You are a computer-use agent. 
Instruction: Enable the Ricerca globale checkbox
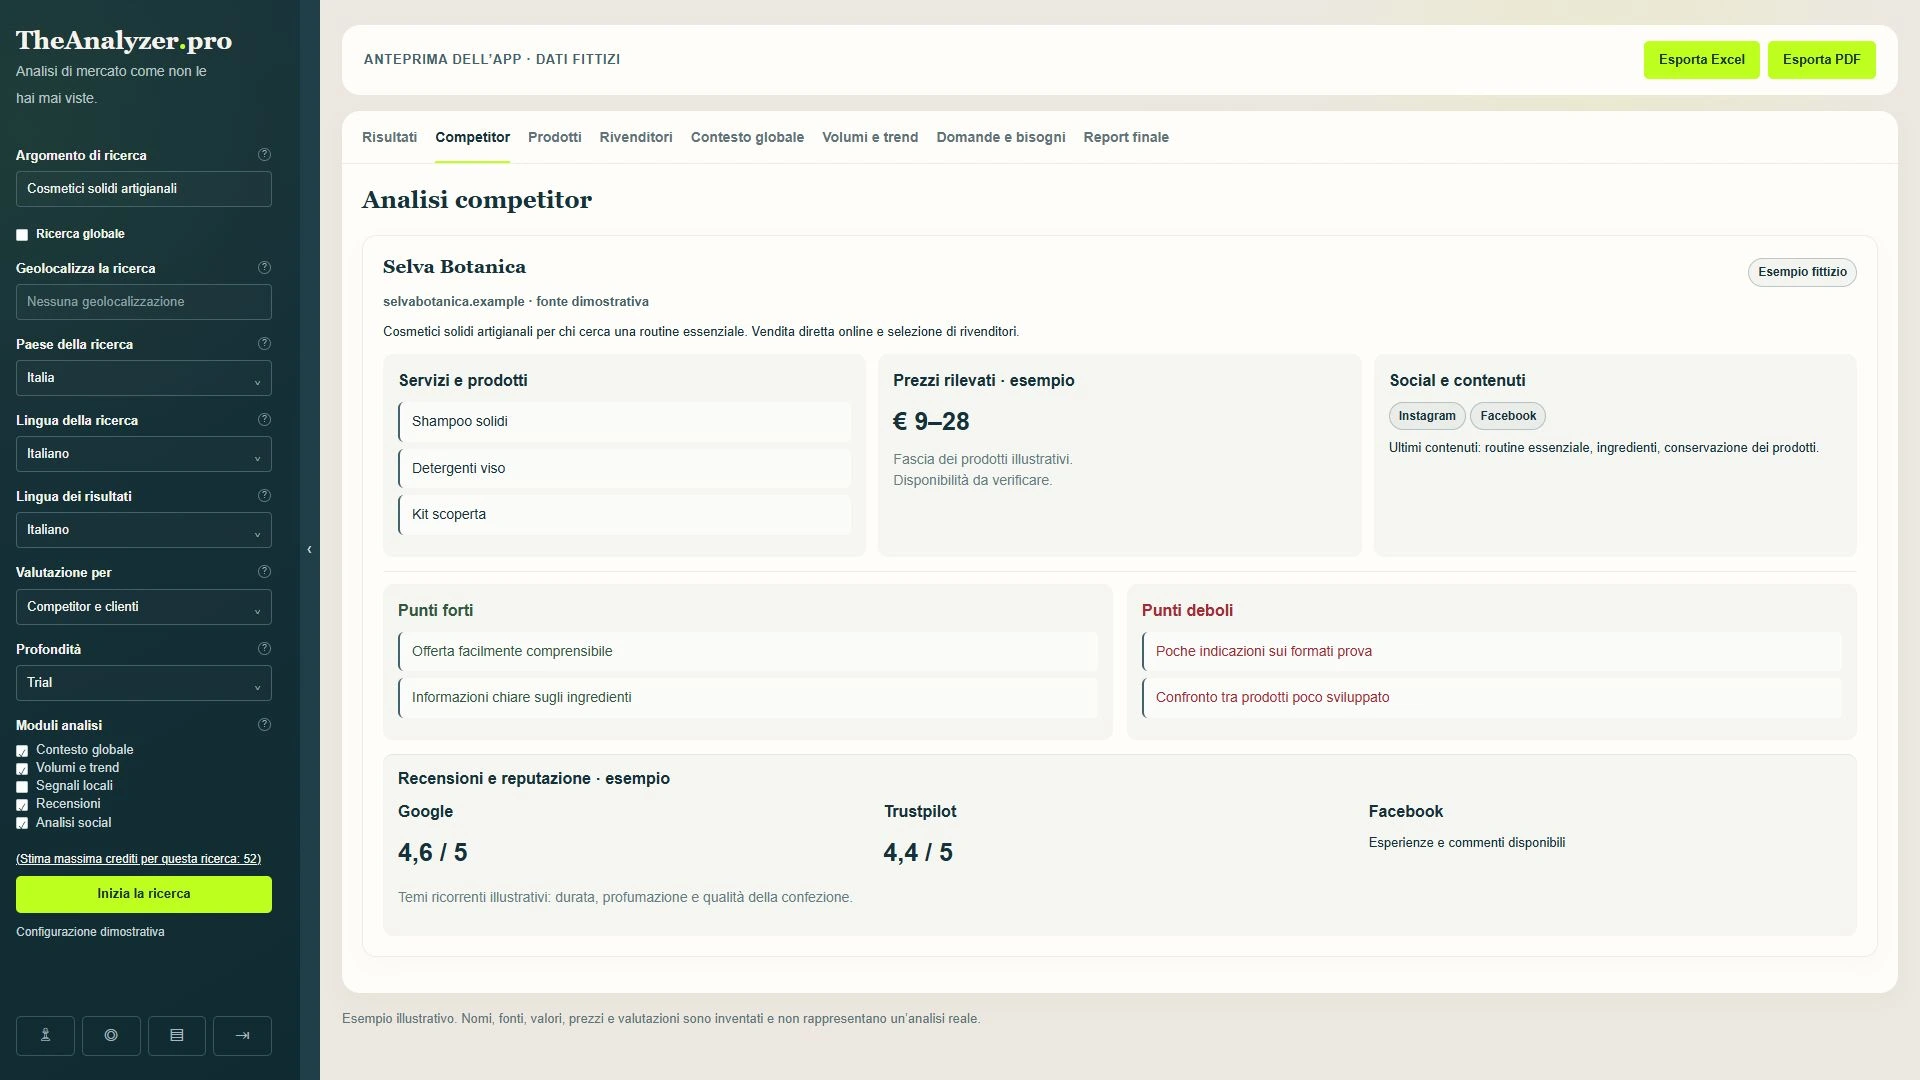click(22, 235)
